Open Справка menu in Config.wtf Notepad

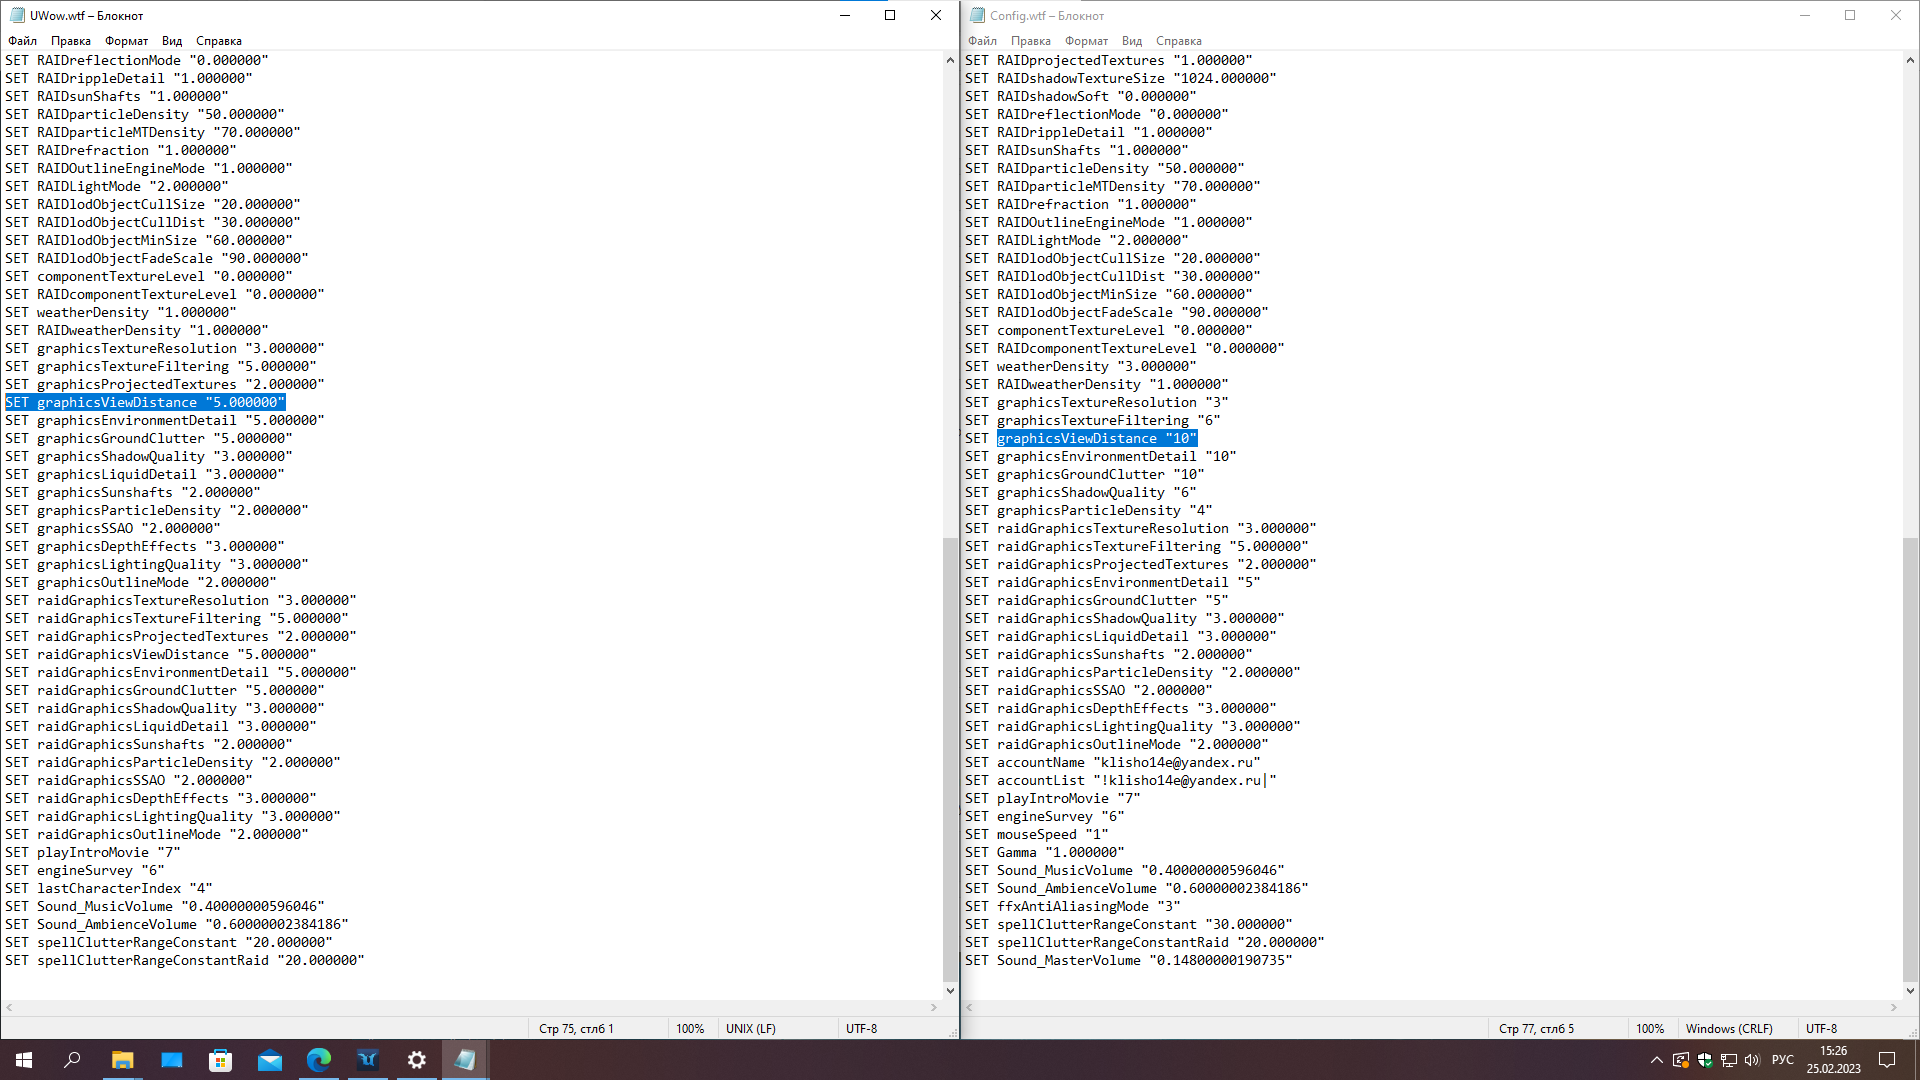pyautogui.click(x=1178, y=41)
